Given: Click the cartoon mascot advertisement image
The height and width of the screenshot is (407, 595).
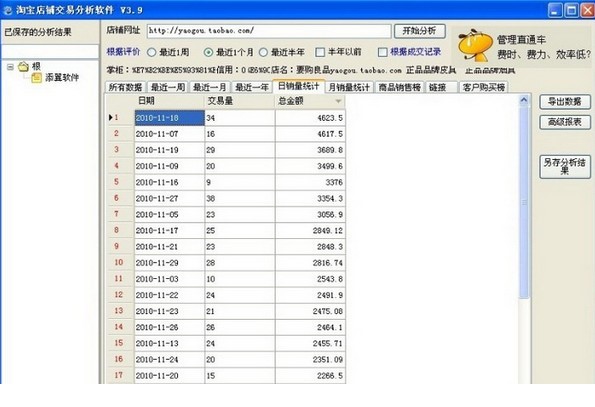Looking at the screenshot, I should click(x=474, y=46).
